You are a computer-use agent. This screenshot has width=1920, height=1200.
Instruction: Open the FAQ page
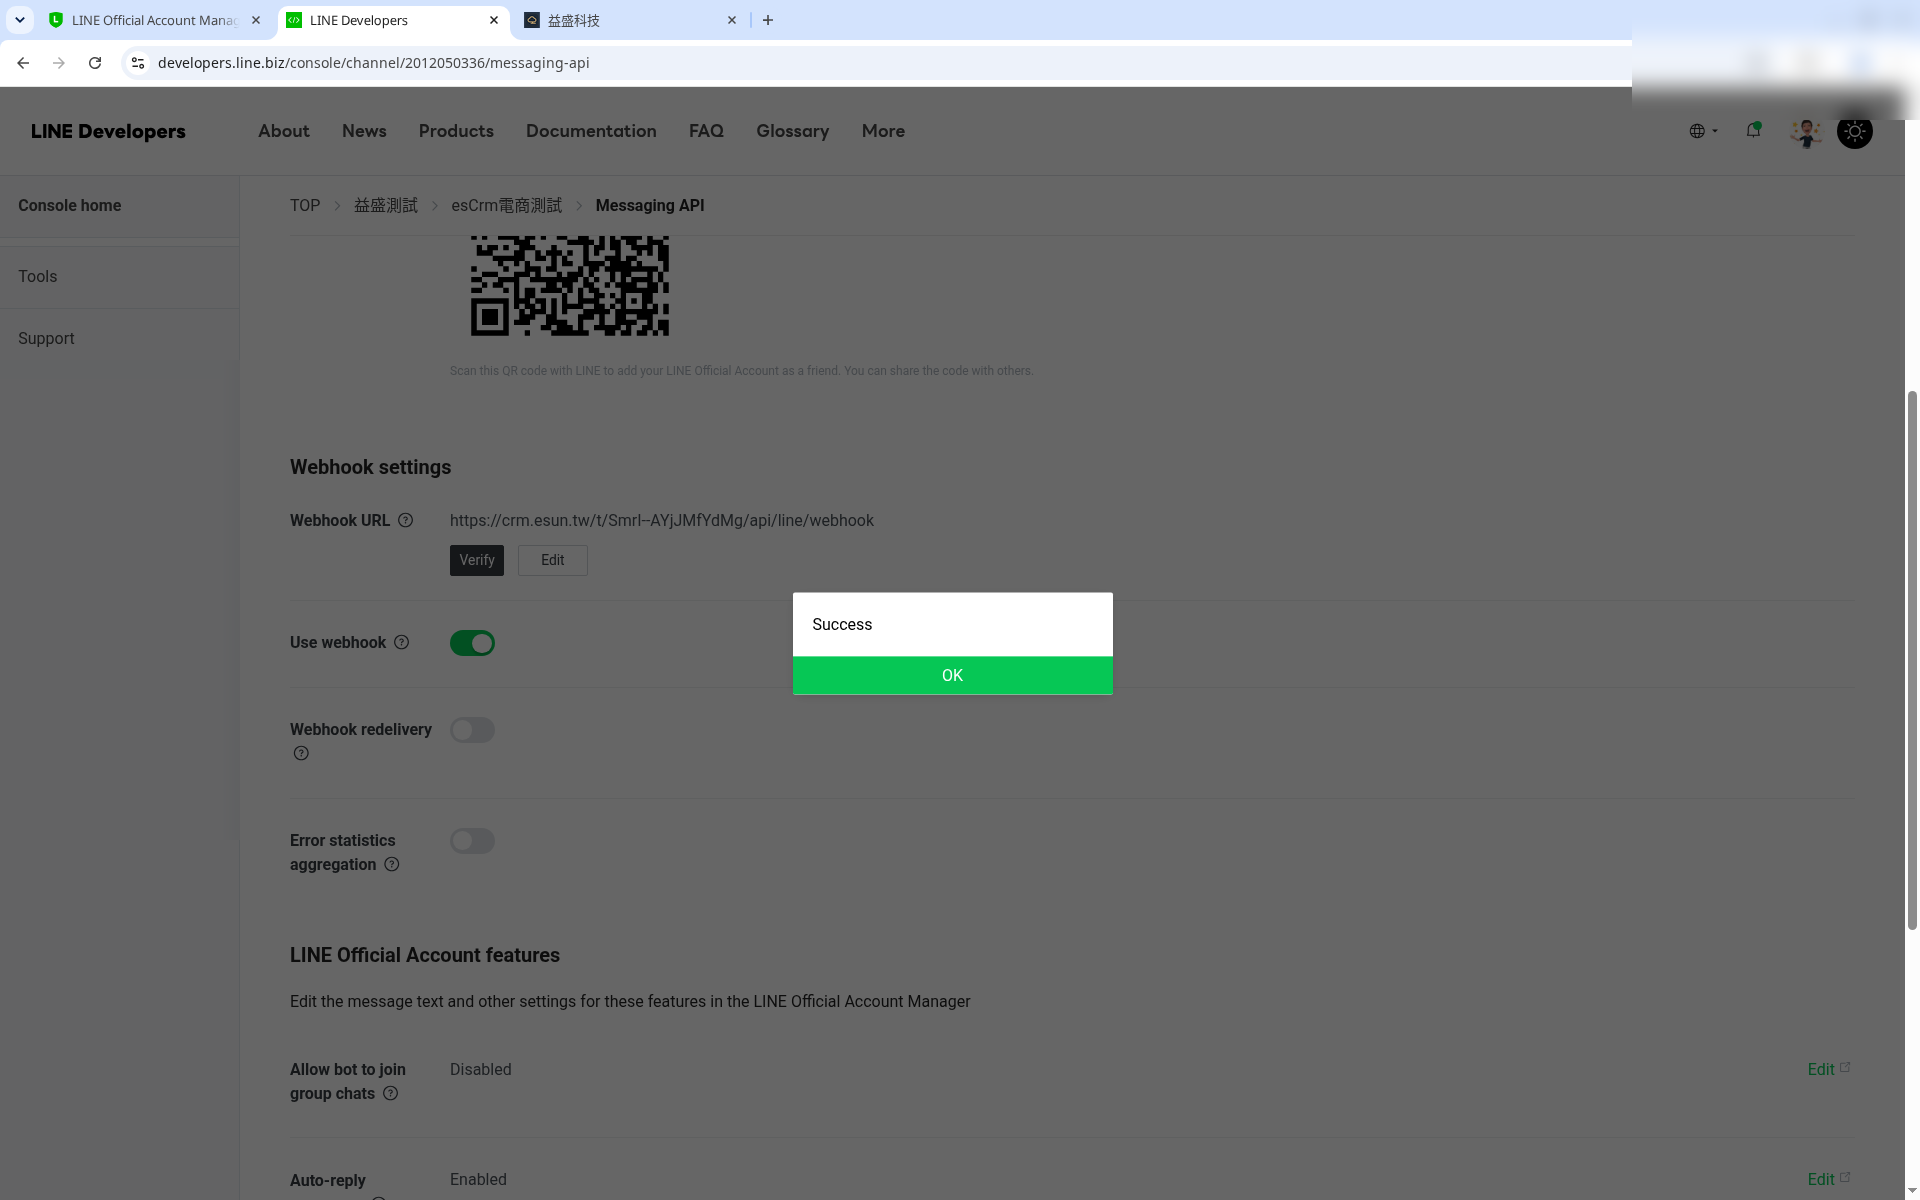[706, 131]
